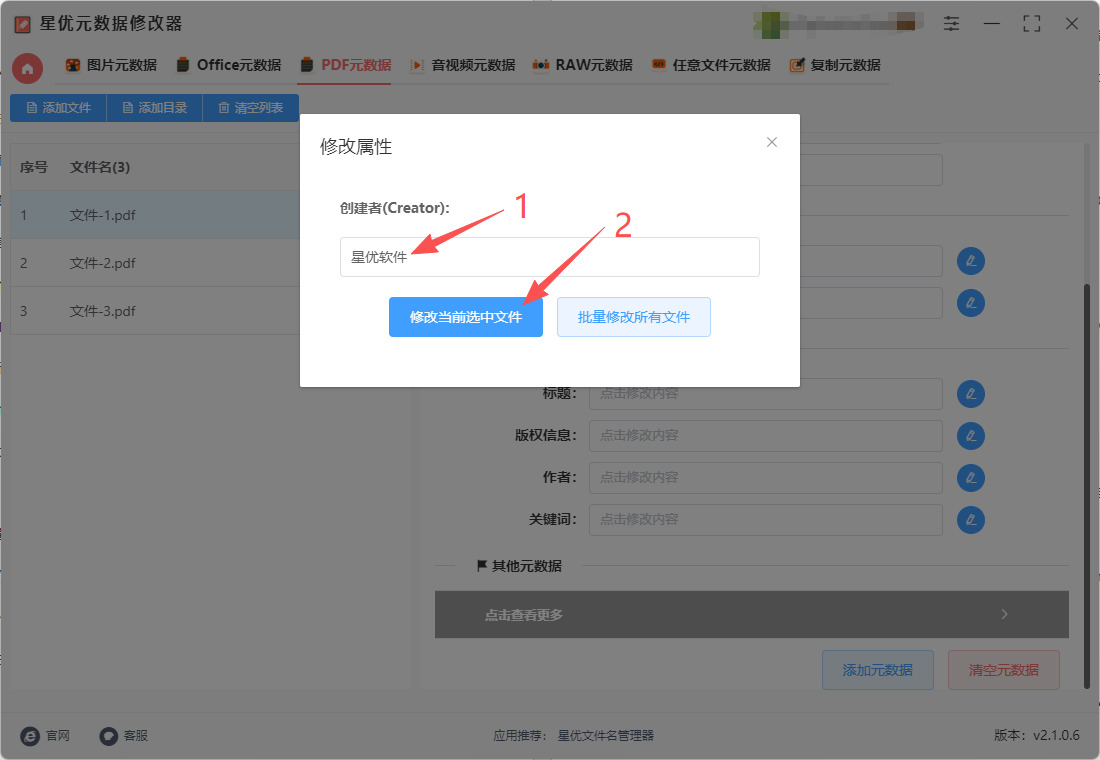Viewport: 1100px width, 760px height.
Task: Open the 音视频元数据 tab
Action: (462, 65)
